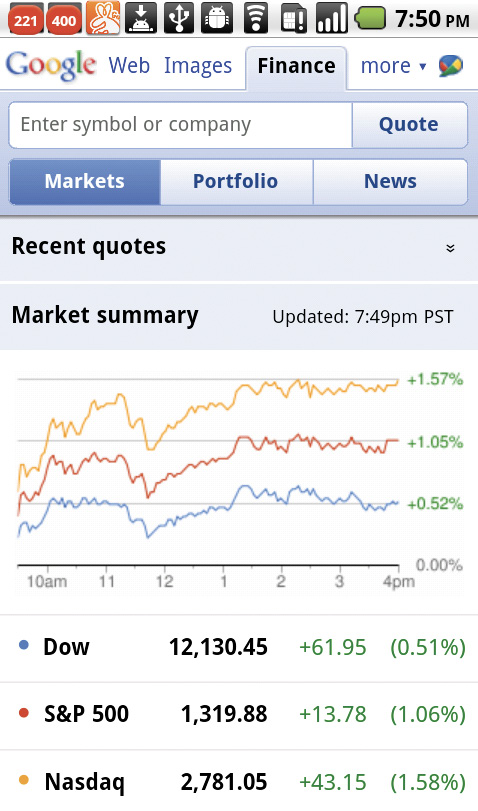Screen dimensions: 478x811
Task: Tap the Wi-Fi status icon
Action: (255, 18)
